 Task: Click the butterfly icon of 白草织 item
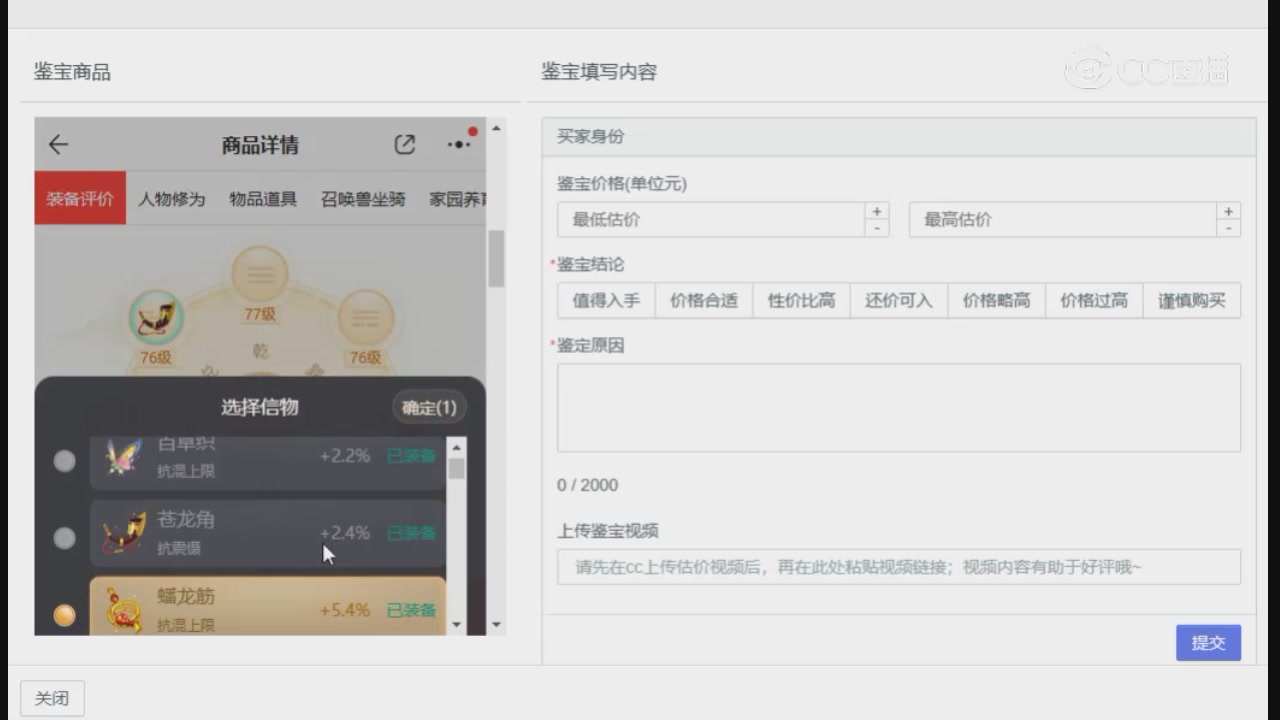click(124, 458)
